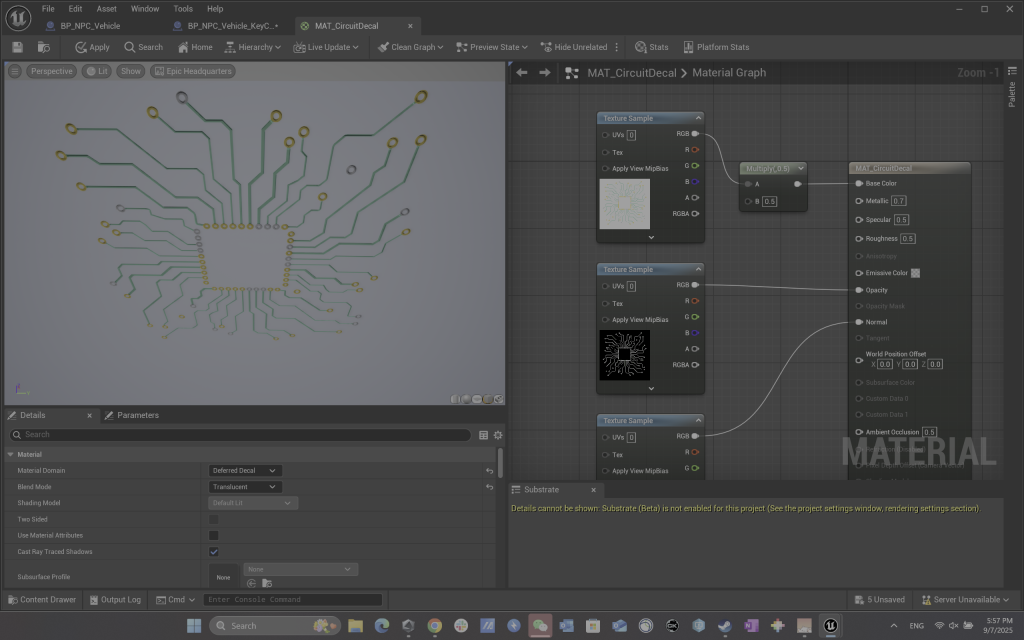The image size is (1024, 640).
Task: Open the Material Domain dropdown
Action: click(x=245, y=471)
